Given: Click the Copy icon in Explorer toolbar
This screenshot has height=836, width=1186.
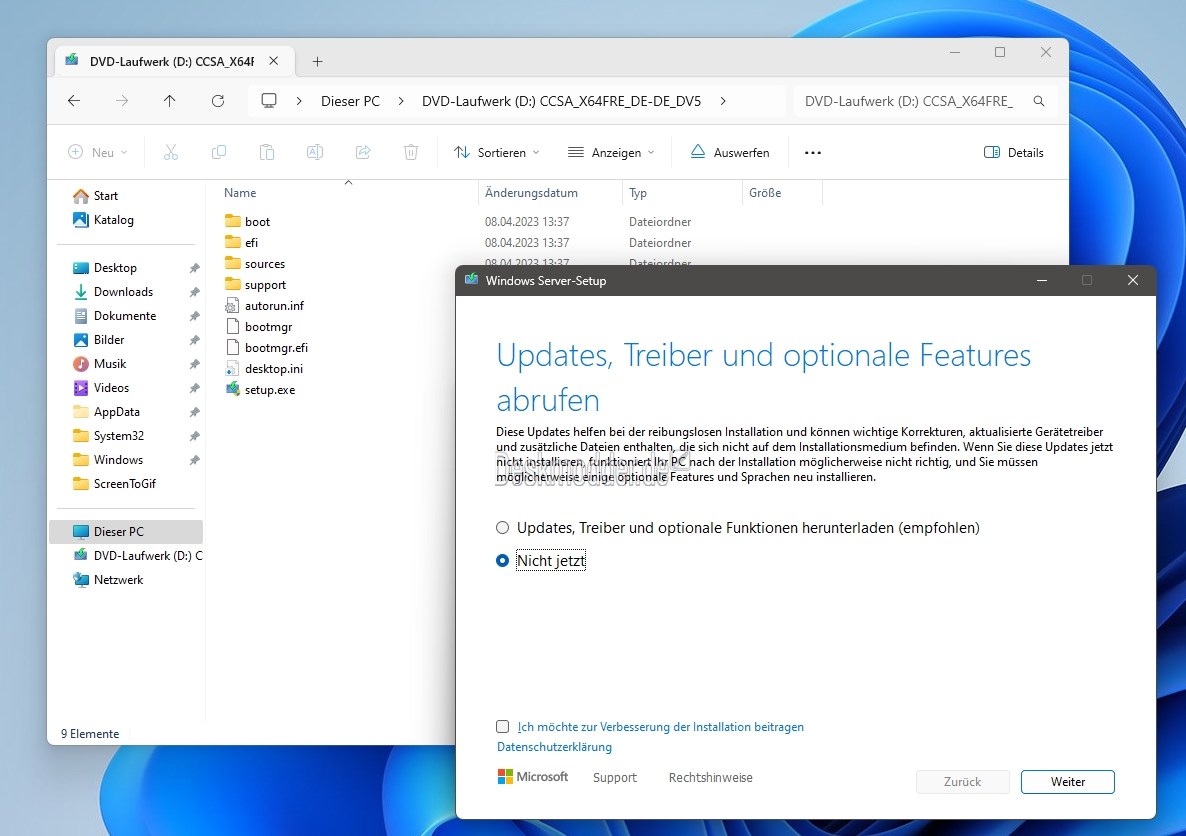Looking at the screenshot, I should (219, 152).
